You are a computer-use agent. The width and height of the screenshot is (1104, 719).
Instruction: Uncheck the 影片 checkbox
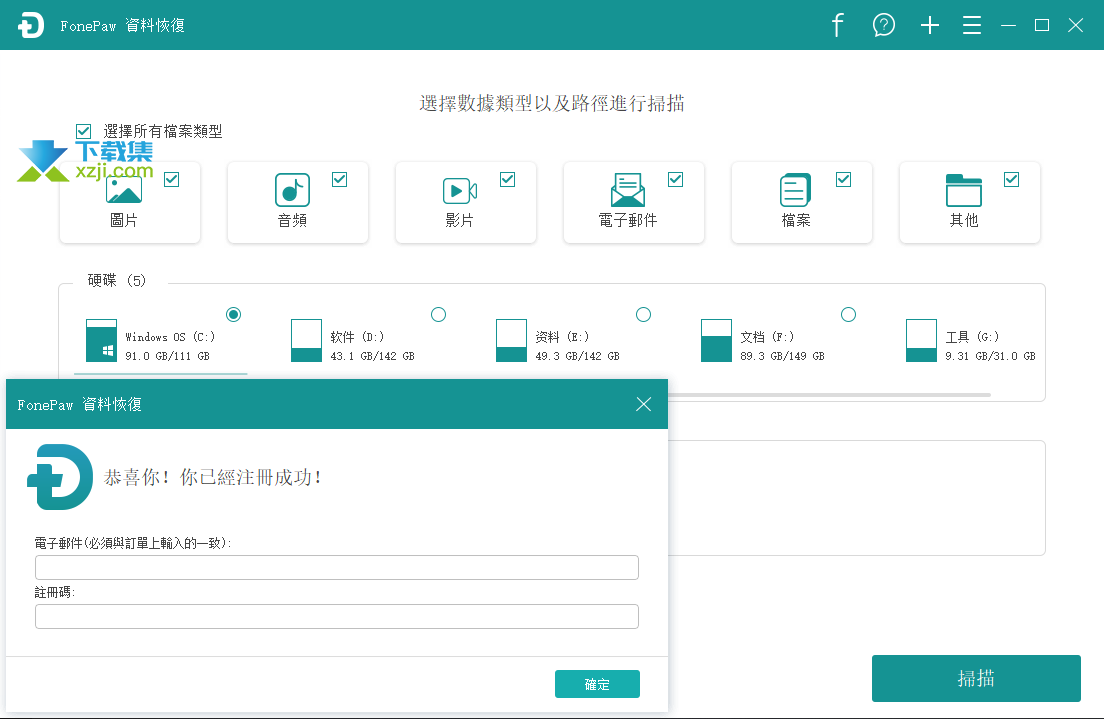(508, 180)
